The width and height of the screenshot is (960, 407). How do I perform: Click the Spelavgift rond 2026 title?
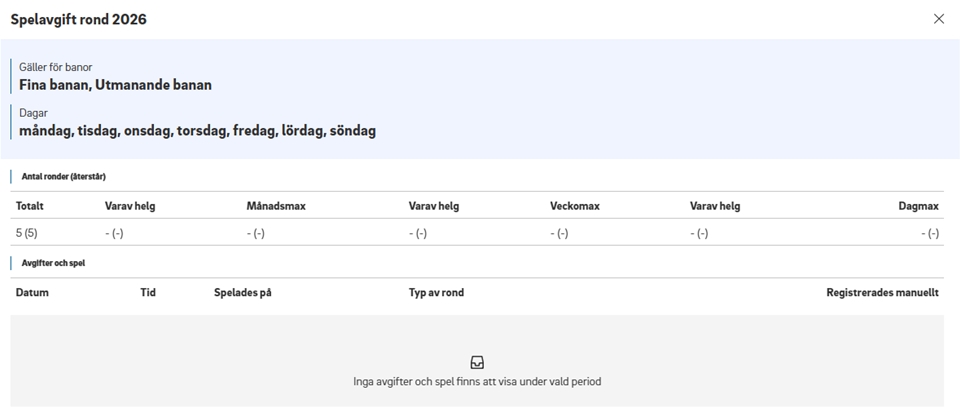(x=78, y=19)
